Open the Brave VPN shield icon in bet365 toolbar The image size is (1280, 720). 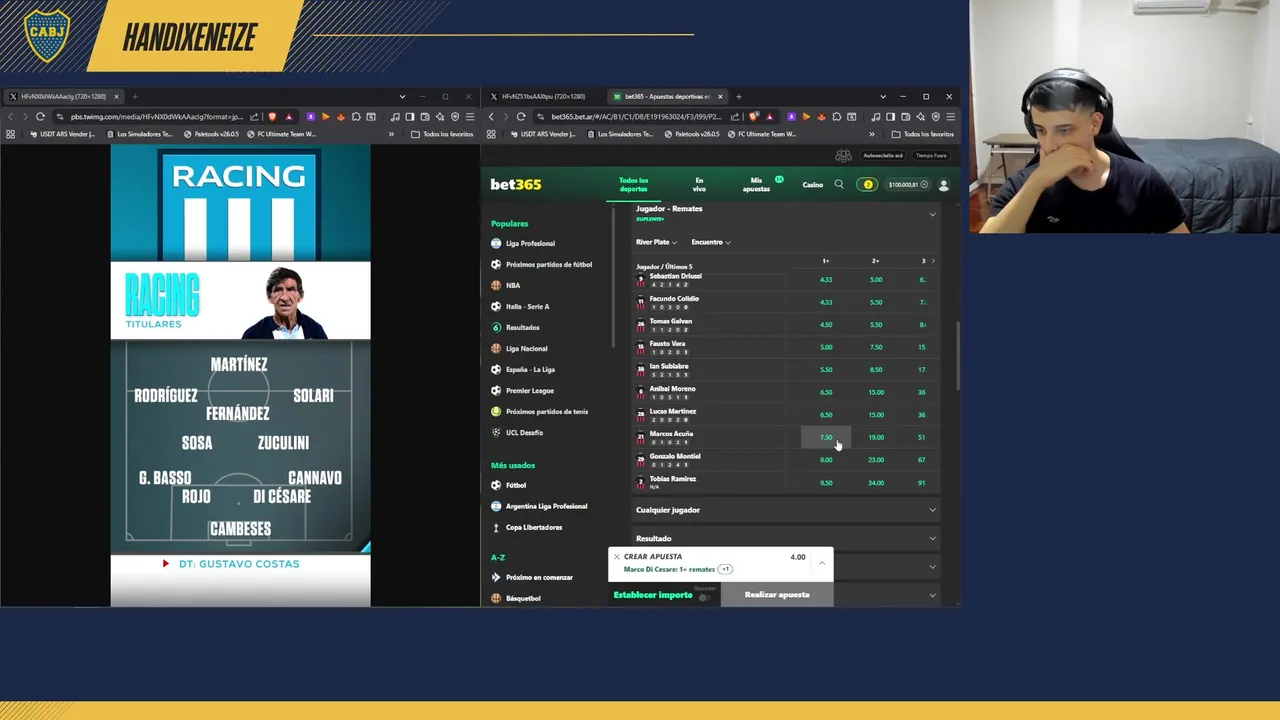[x=934, y=117]
